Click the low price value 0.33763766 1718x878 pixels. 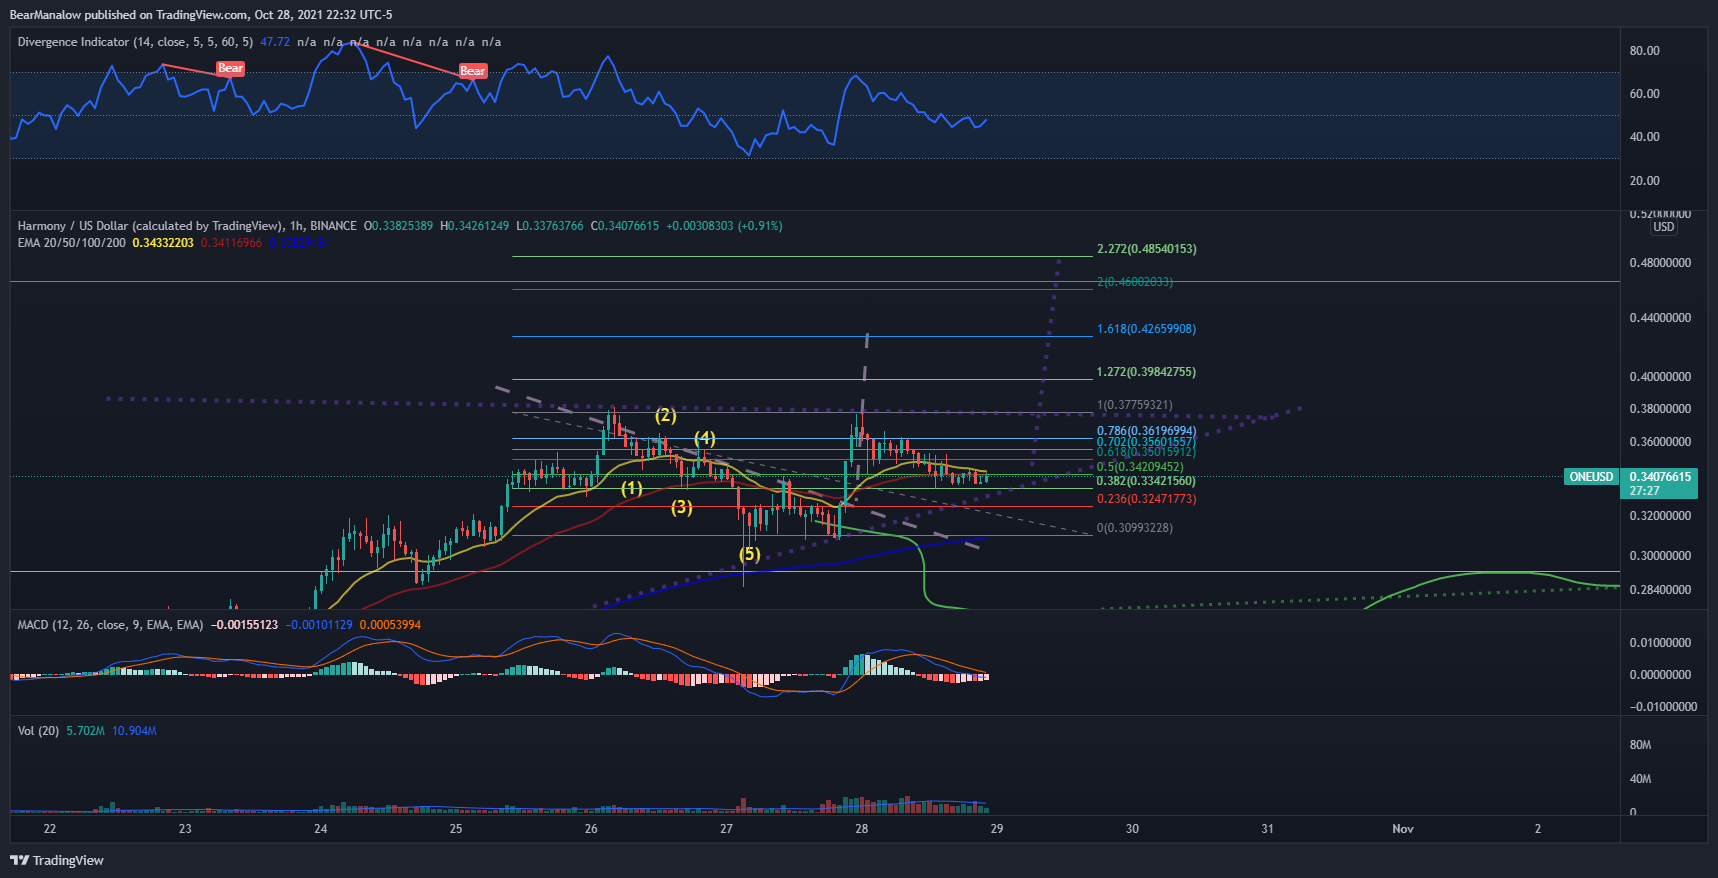tap(553, 226)
